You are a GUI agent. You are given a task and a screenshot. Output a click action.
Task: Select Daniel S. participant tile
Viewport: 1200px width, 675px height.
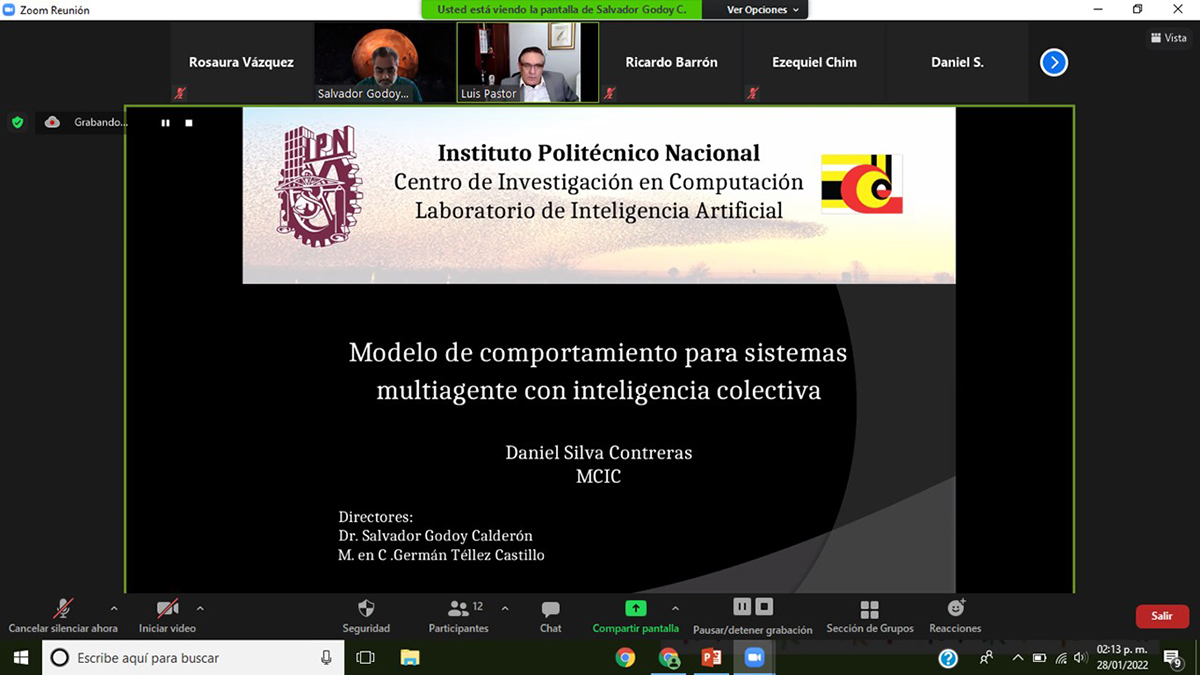(x=957, y=62)
